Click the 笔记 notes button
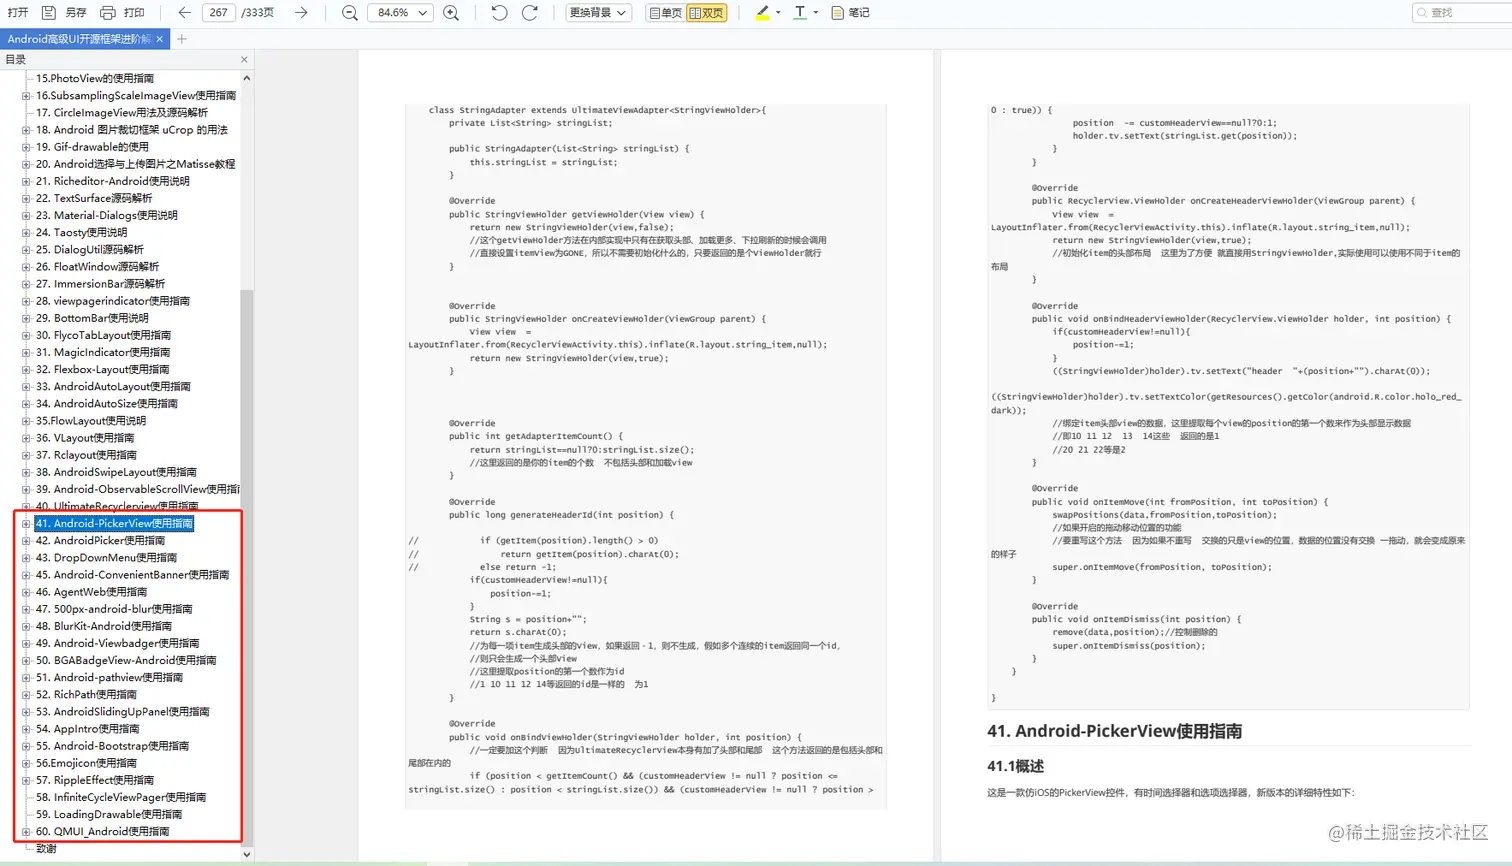This screenshot has width=1512, height=866. (850, 13)
